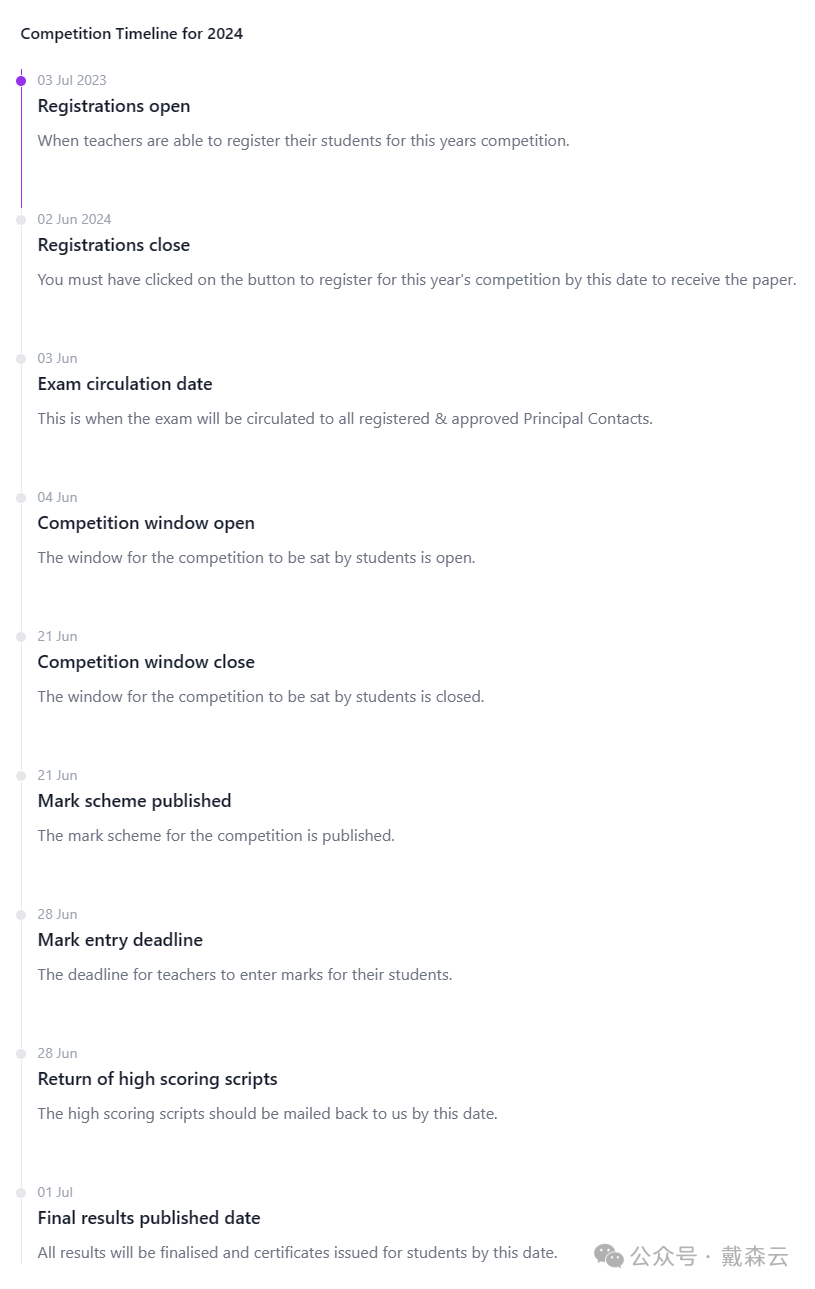Image resolution: width=815 pixels, height=1289 pixels.
Task: Click the 03 Jul 2023 date label
Action: click(72, 80)
